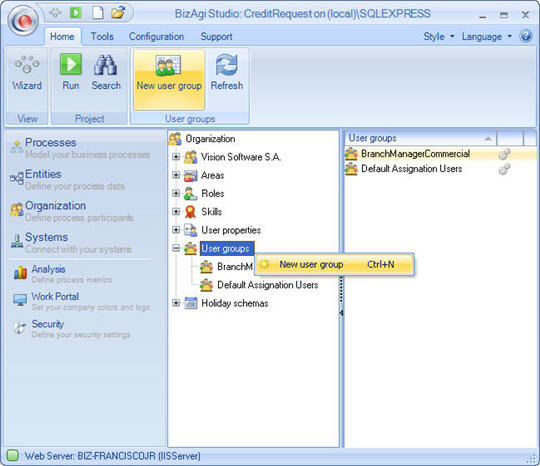
Task: Click the Security sidebar icon
Action: pos(20,328)
